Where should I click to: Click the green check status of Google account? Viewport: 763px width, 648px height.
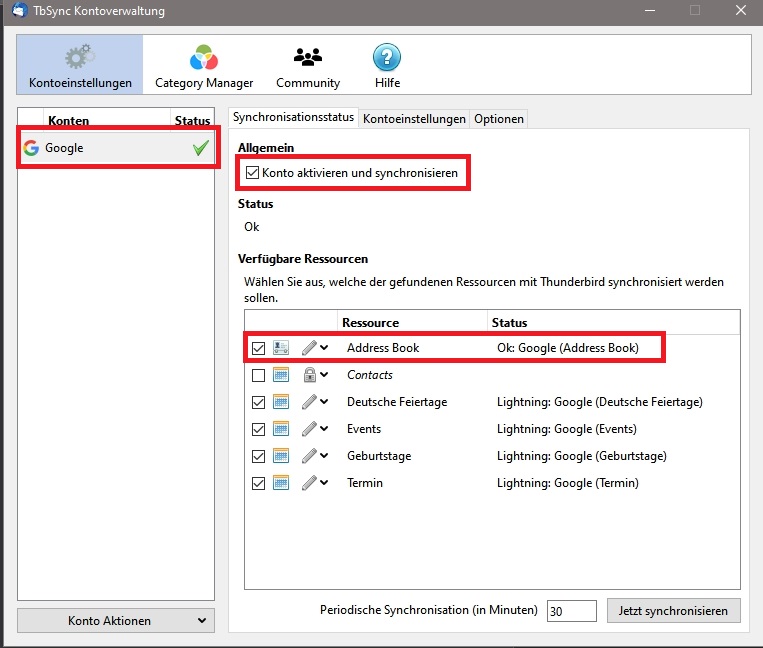coord(200,148)
